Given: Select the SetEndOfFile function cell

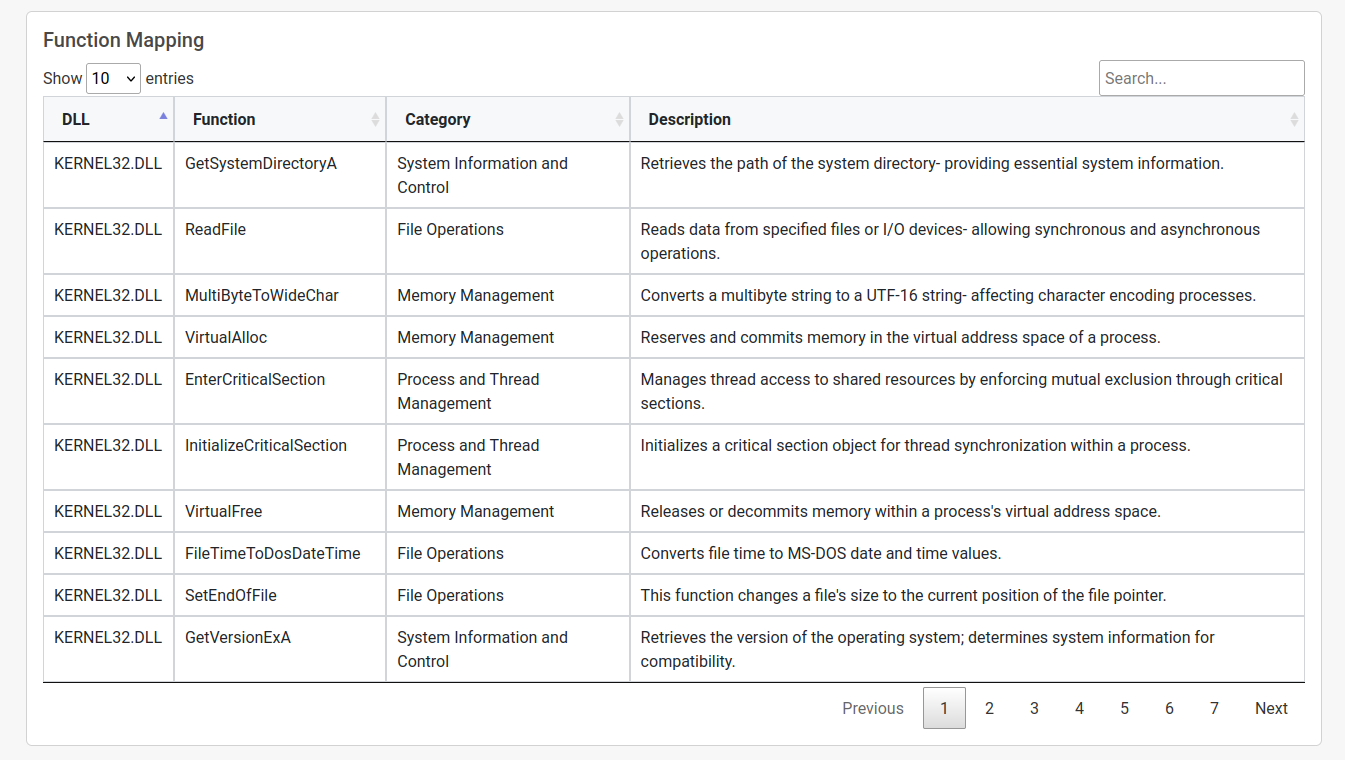Looking at the screenshot, I should click(280, 595).
